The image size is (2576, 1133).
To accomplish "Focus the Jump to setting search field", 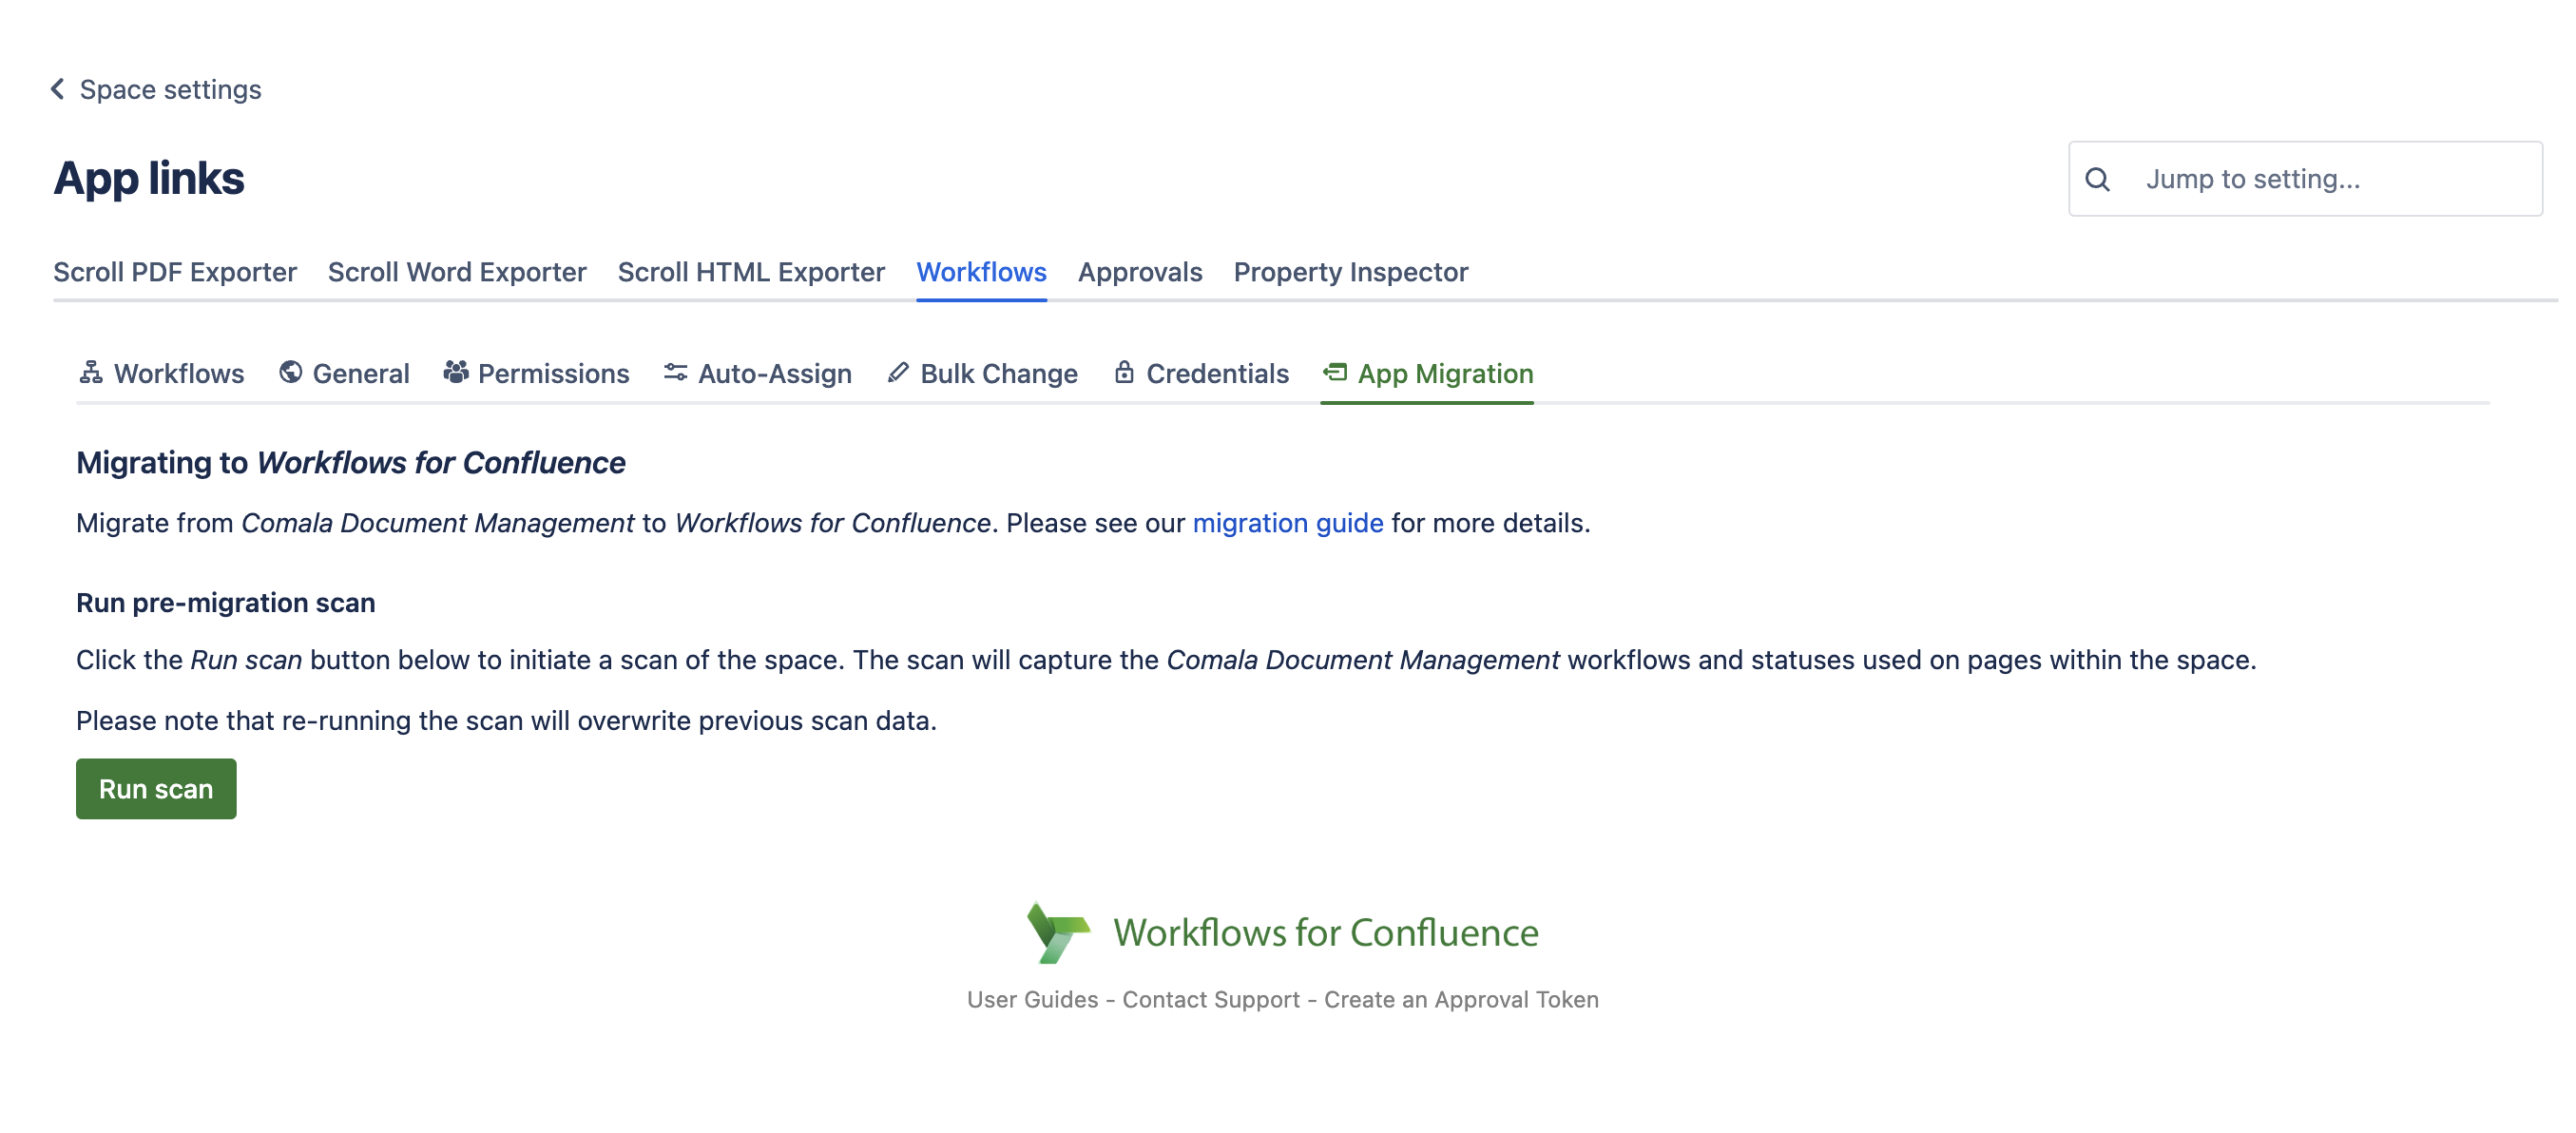I will coord(2330,179).
